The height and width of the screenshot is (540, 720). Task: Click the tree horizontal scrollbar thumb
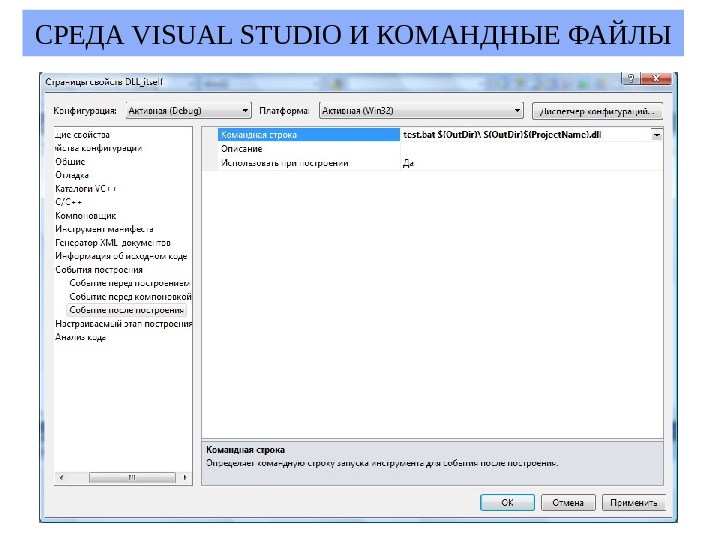[132, 478]
